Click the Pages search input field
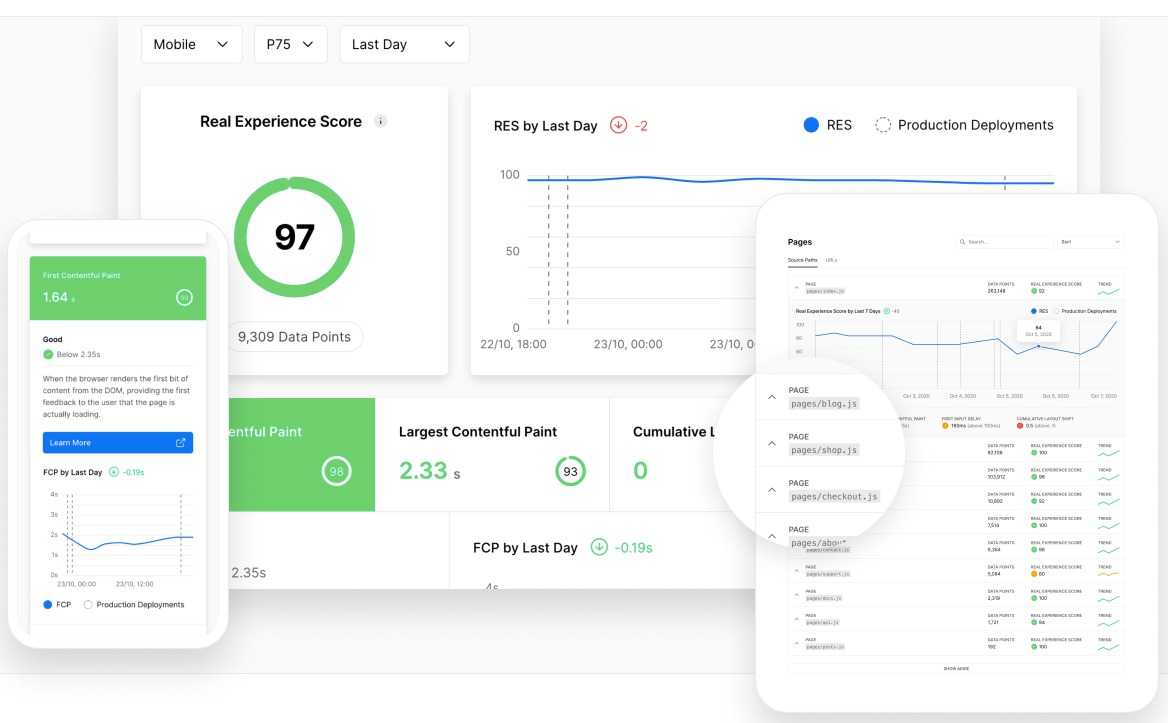Image resolution: width=1168 pixels, height=723 pixels. (x=1003, y=242)
